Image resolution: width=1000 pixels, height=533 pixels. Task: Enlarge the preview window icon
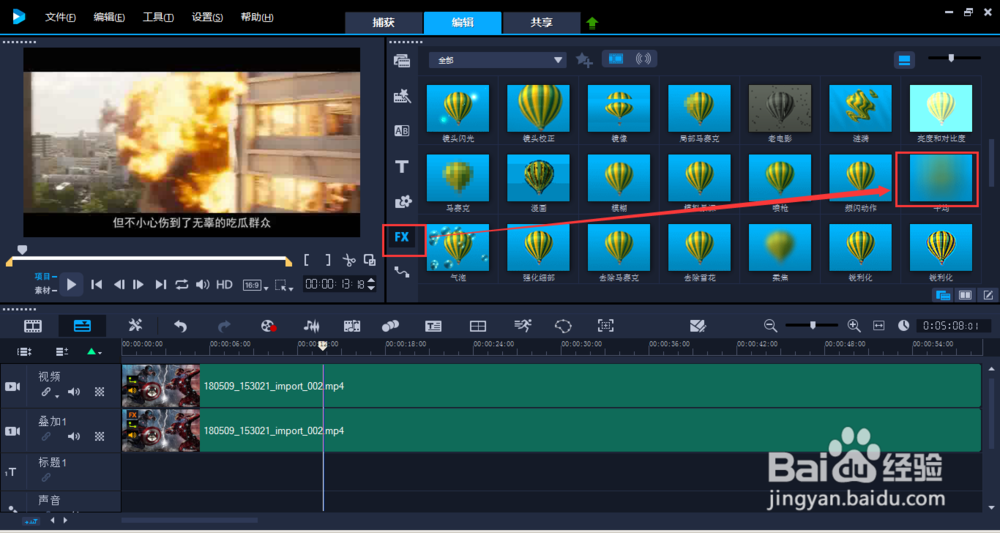[x=370, y=259]
